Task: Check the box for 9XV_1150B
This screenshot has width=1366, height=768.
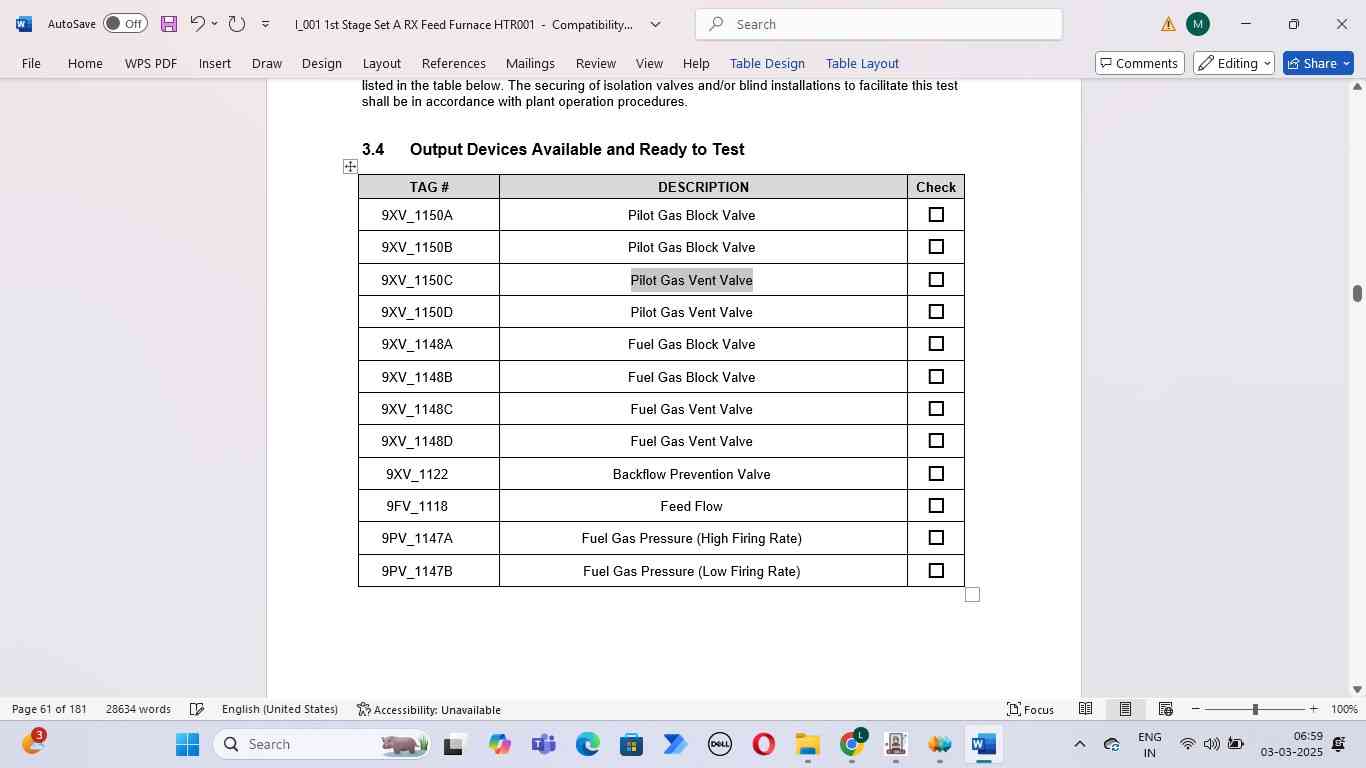Action: click(936, 246)
